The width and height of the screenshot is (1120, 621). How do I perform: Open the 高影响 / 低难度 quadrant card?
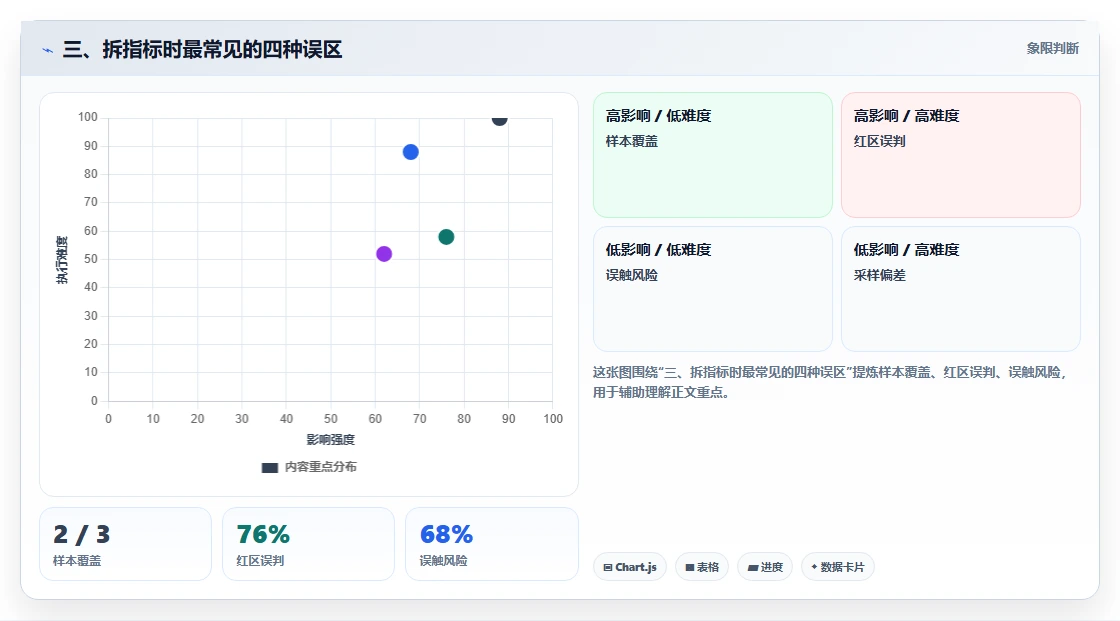[x=713, y=155]
